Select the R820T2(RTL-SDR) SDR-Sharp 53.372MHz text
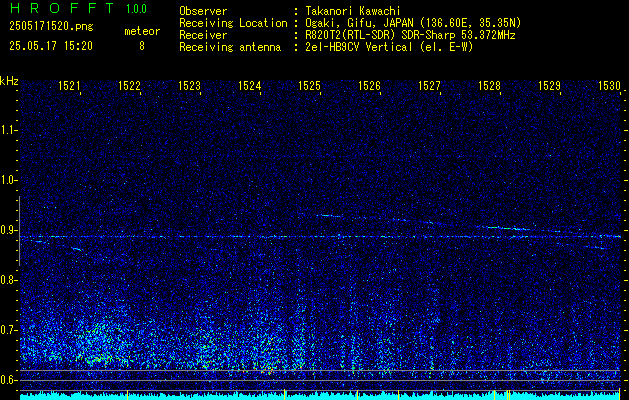The image size is (629, 400). [x=410, y=35]
